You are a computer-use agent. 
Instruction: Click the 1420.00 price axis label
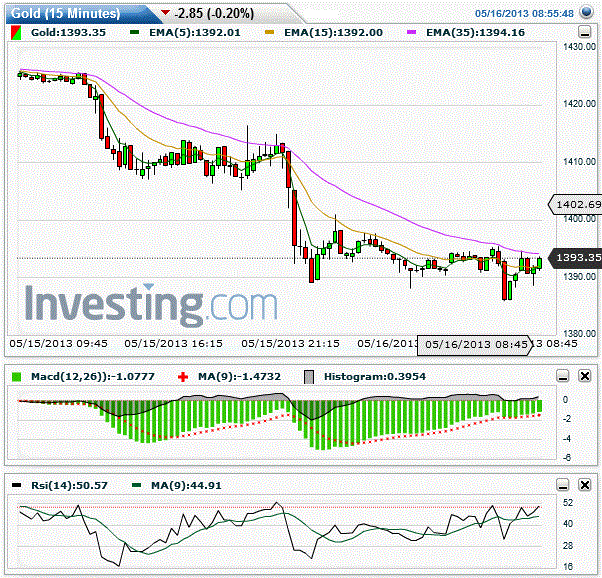pos(579,104)
